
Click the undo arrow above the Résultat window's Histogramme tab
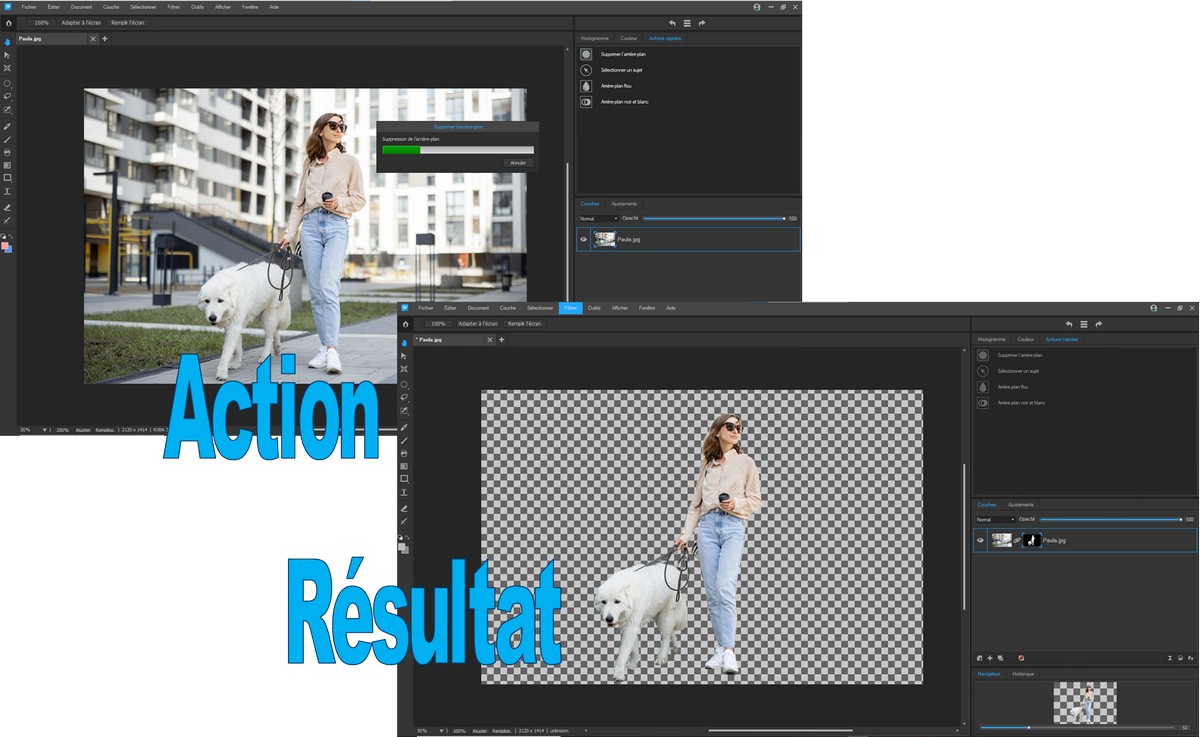pos(1069,324)
